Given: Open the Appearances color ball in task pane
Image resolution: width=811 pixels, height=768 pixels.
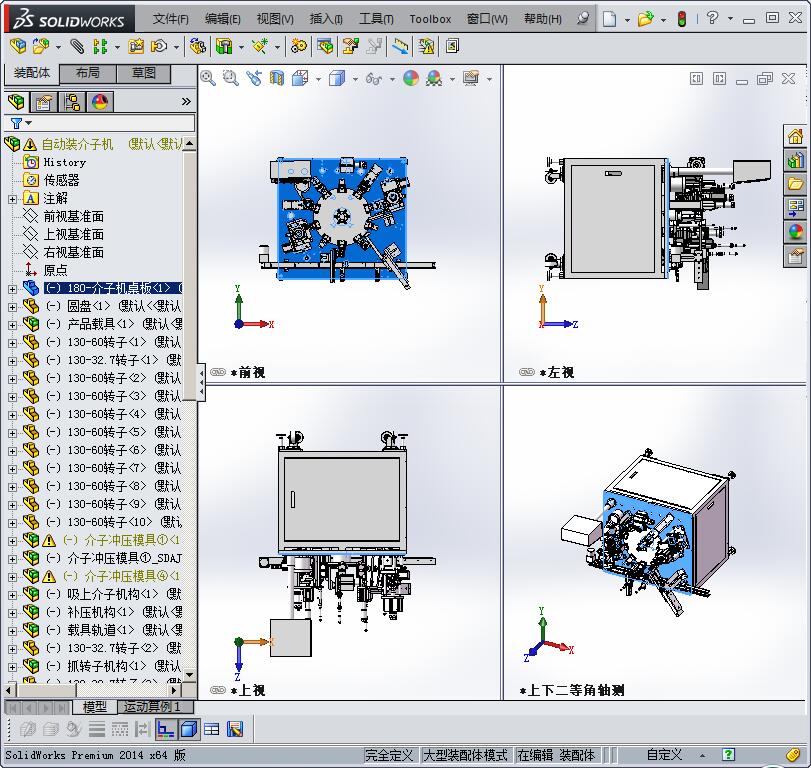Looking at the screenshot, I should click(795, 232).
